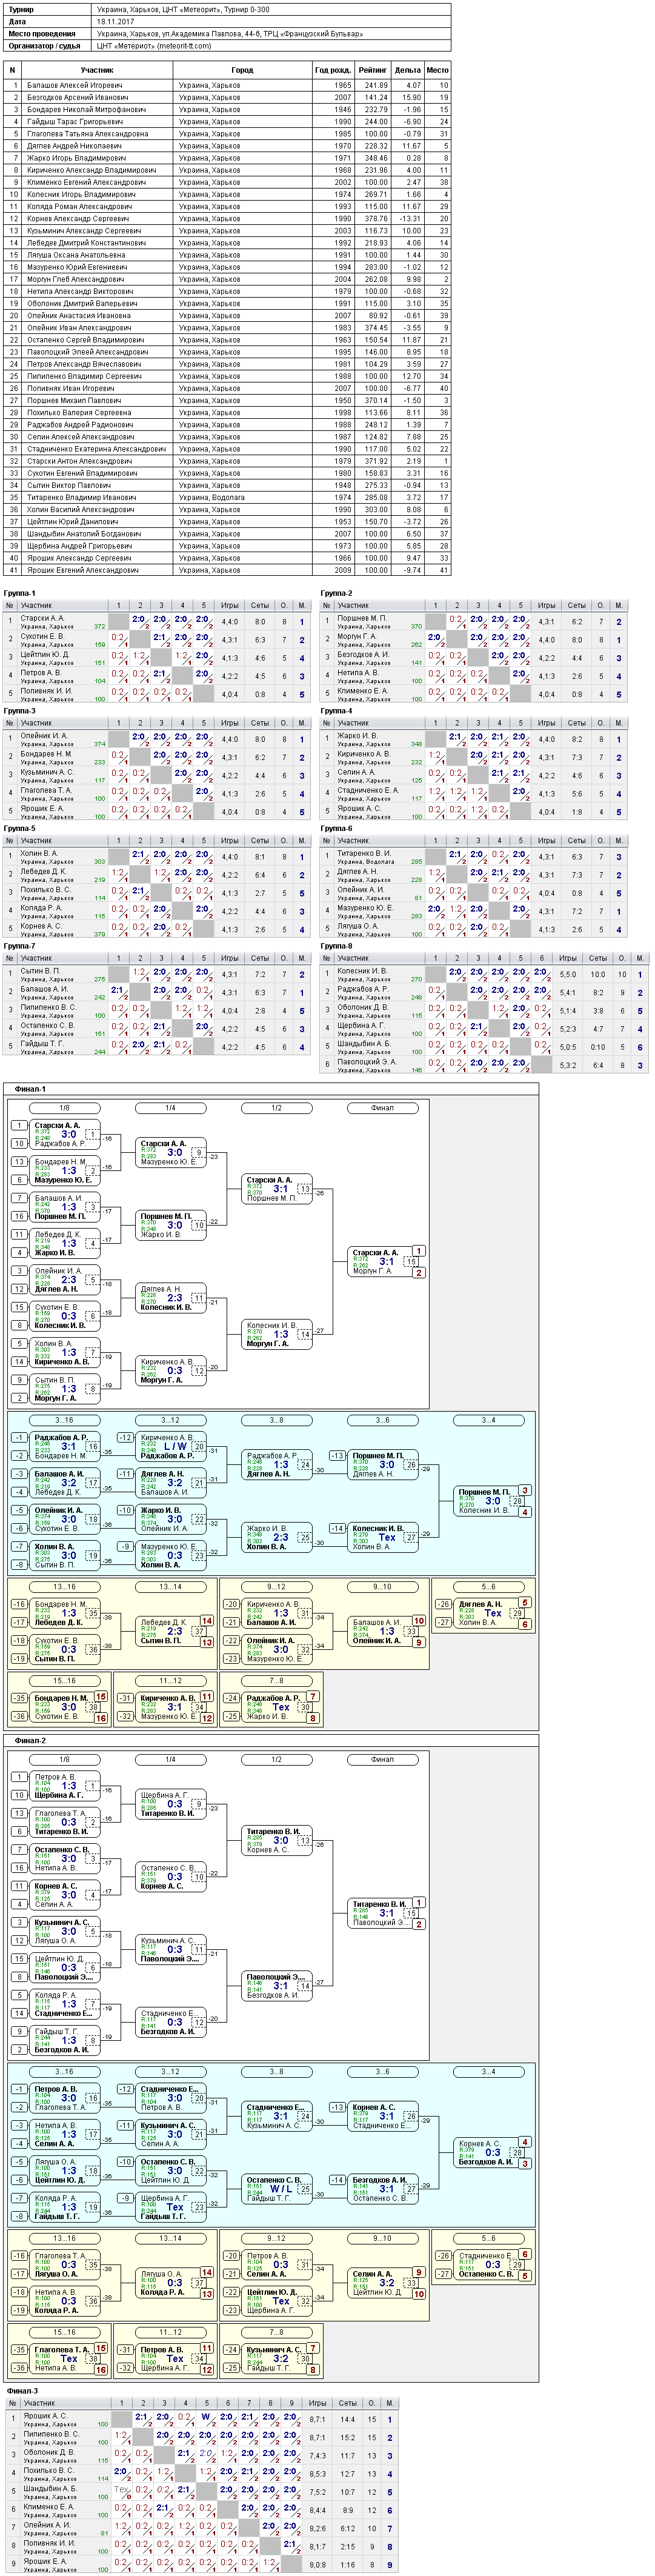Click the 'Место' column header
The width and height of the screenshot is (655, 2576).
(437, 70)
